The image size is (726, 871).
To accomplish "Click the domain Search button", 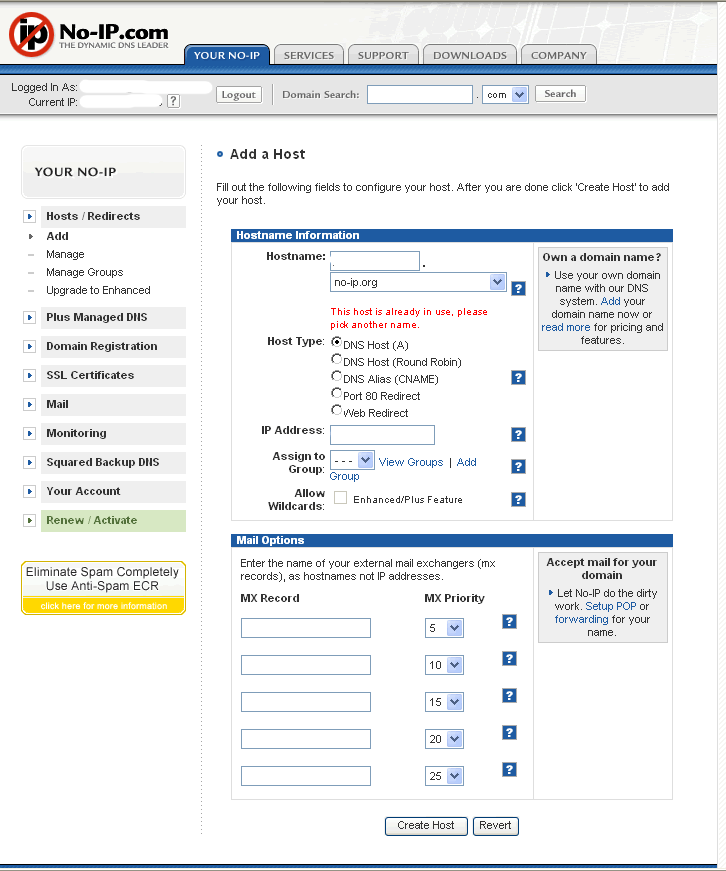I will [560, 94].
